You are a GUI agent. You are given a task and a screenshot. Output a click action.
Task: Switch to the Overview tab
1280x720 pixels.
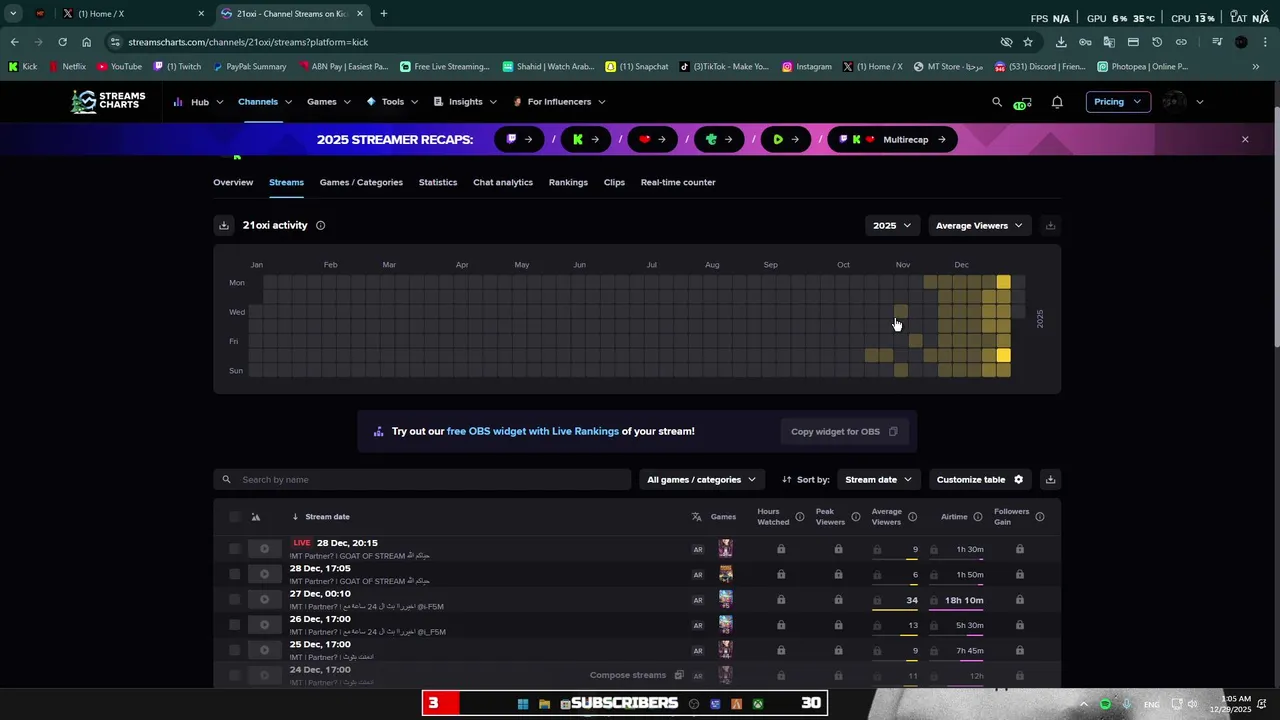(233, 182)
